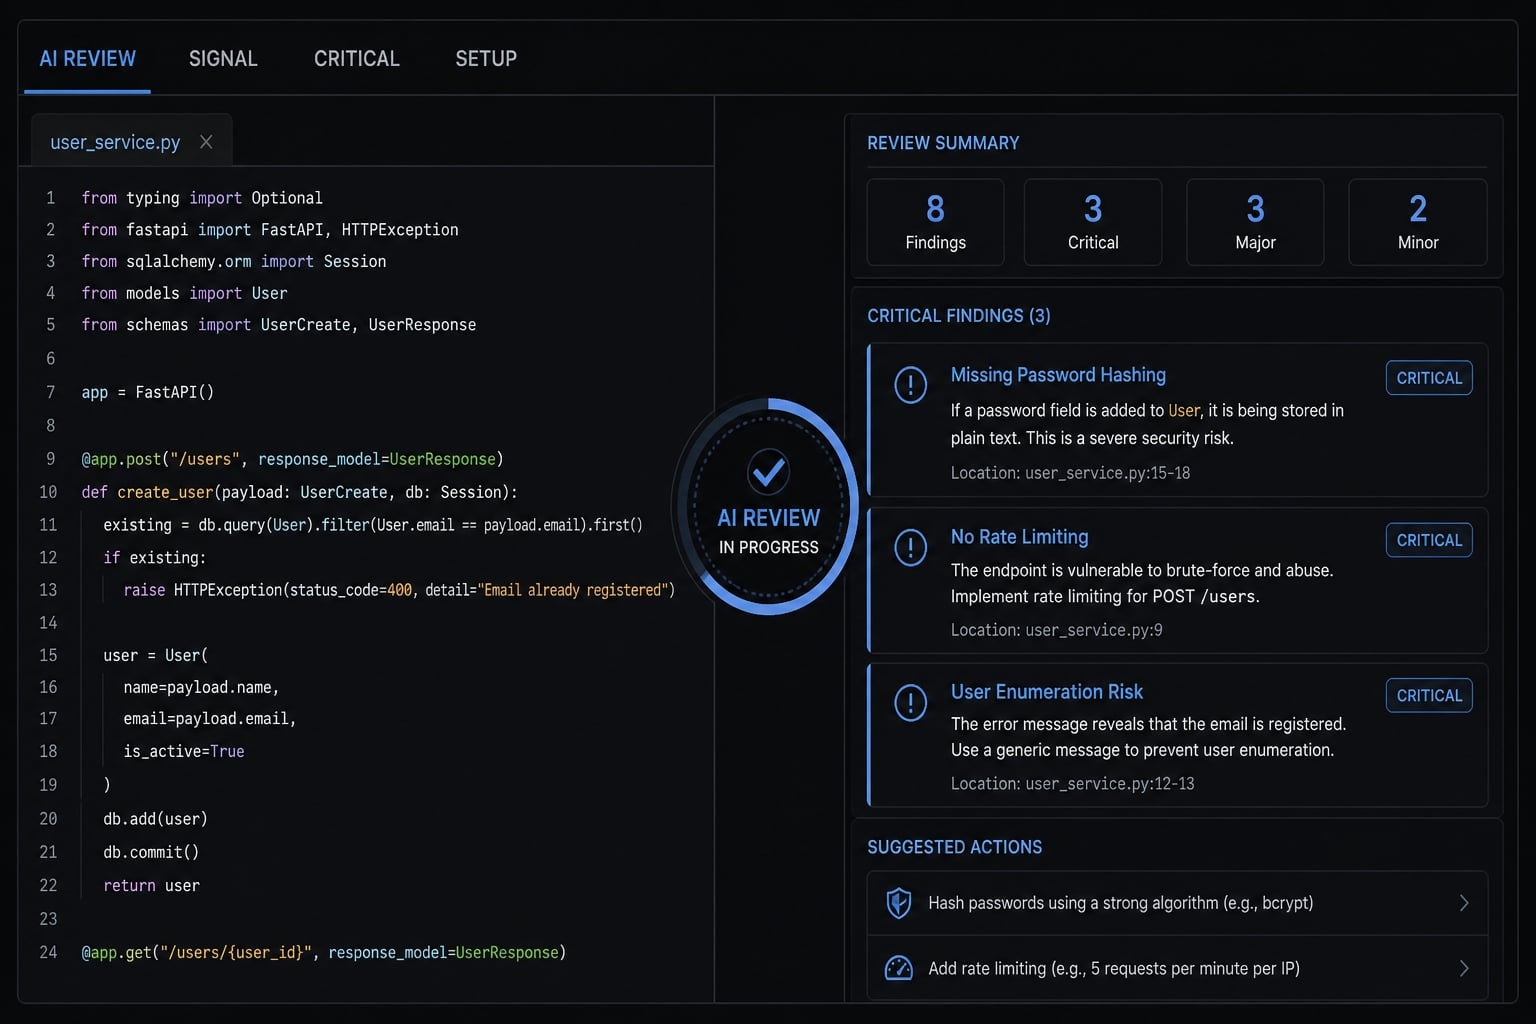Click the 'db.add(user)' code line

pos(155,819)
